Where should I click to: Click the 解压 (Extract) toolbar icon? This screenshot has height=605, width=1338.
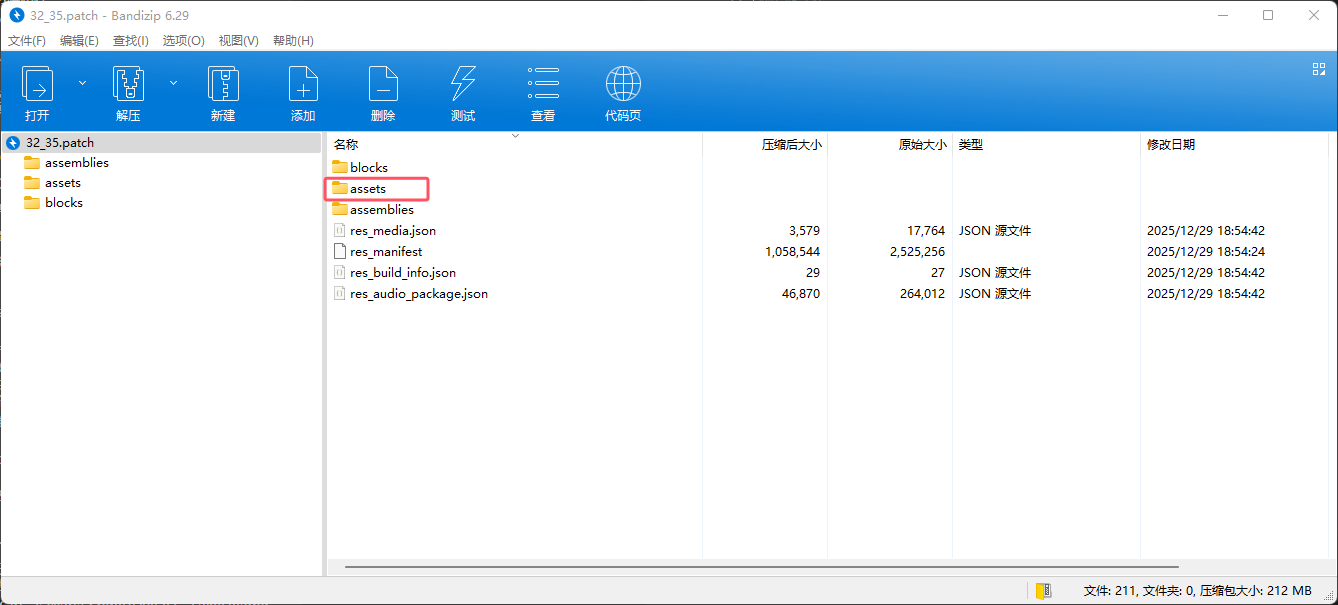(128, 84)
